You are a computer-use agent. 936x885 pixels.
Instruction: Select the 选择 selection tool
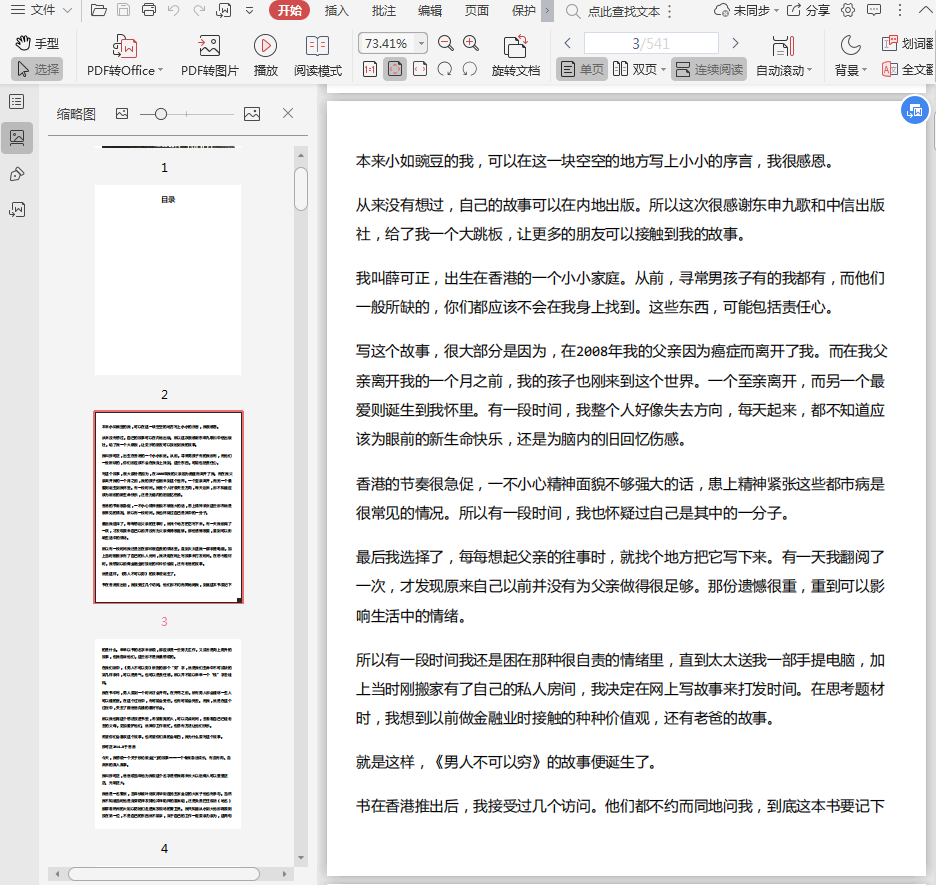[x=37, y=69]
